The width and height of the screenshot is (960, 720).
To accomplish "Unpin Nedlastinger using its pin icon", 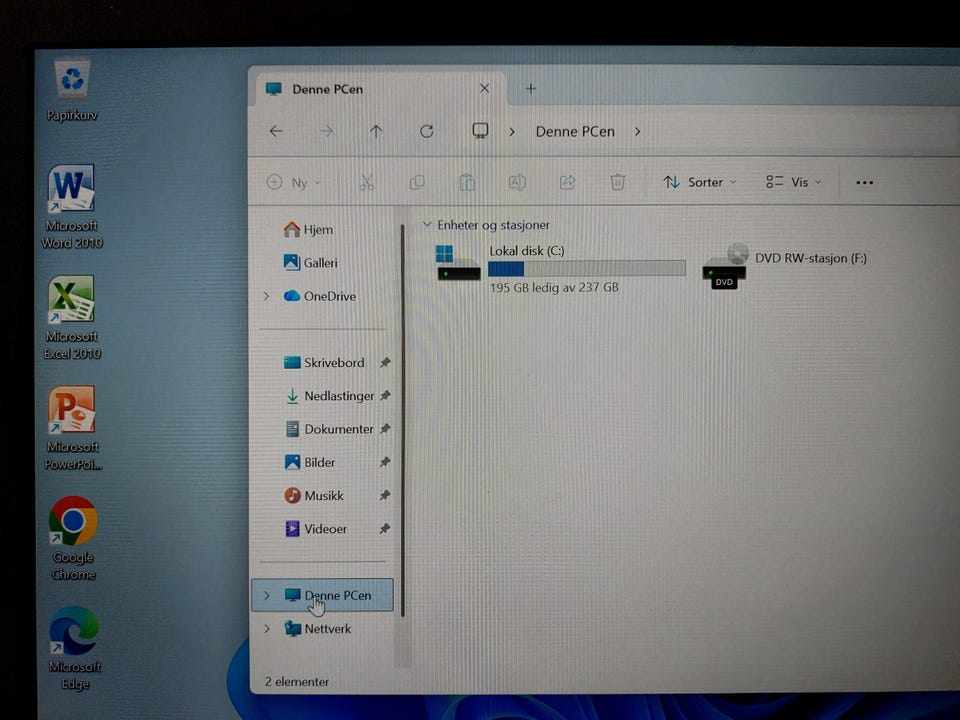I will (385, 396).
